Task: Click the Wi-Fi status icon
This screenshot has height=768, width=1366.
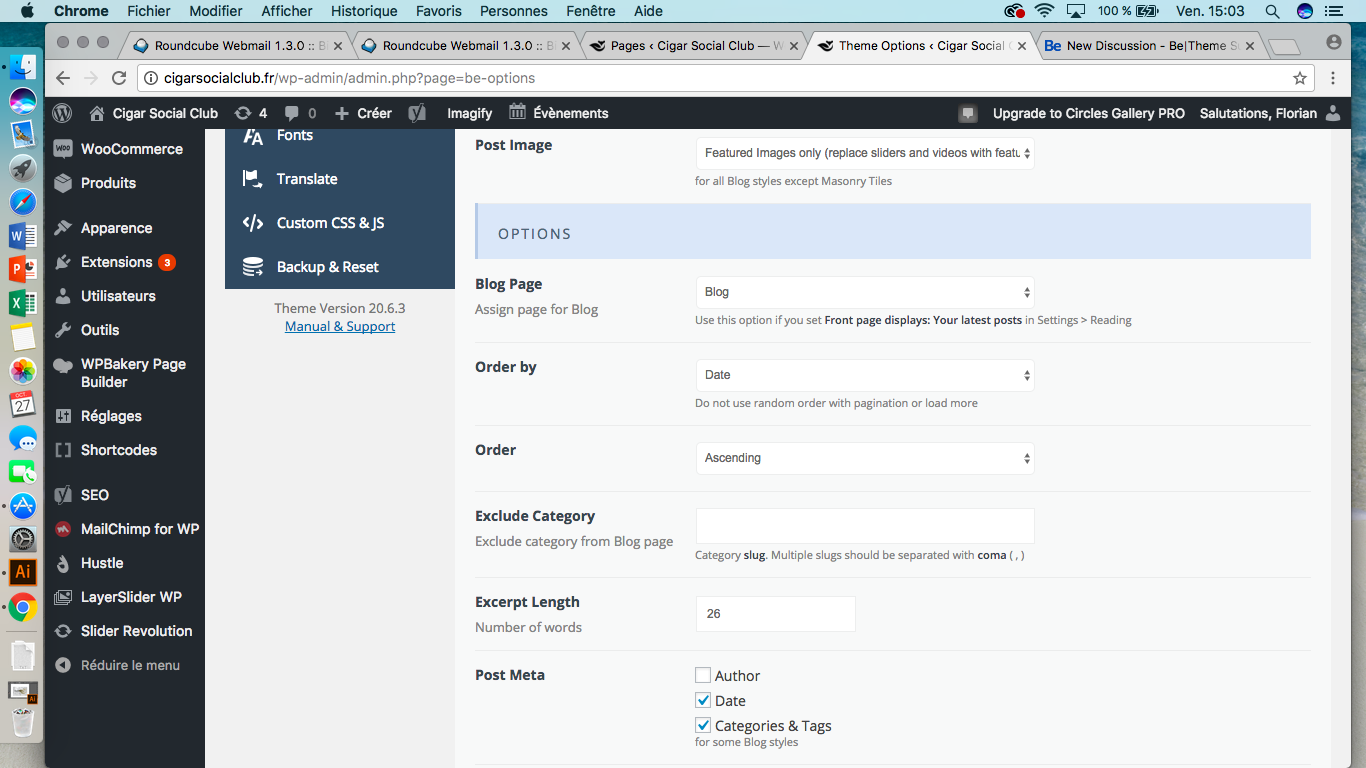Action: (1045, 11)
